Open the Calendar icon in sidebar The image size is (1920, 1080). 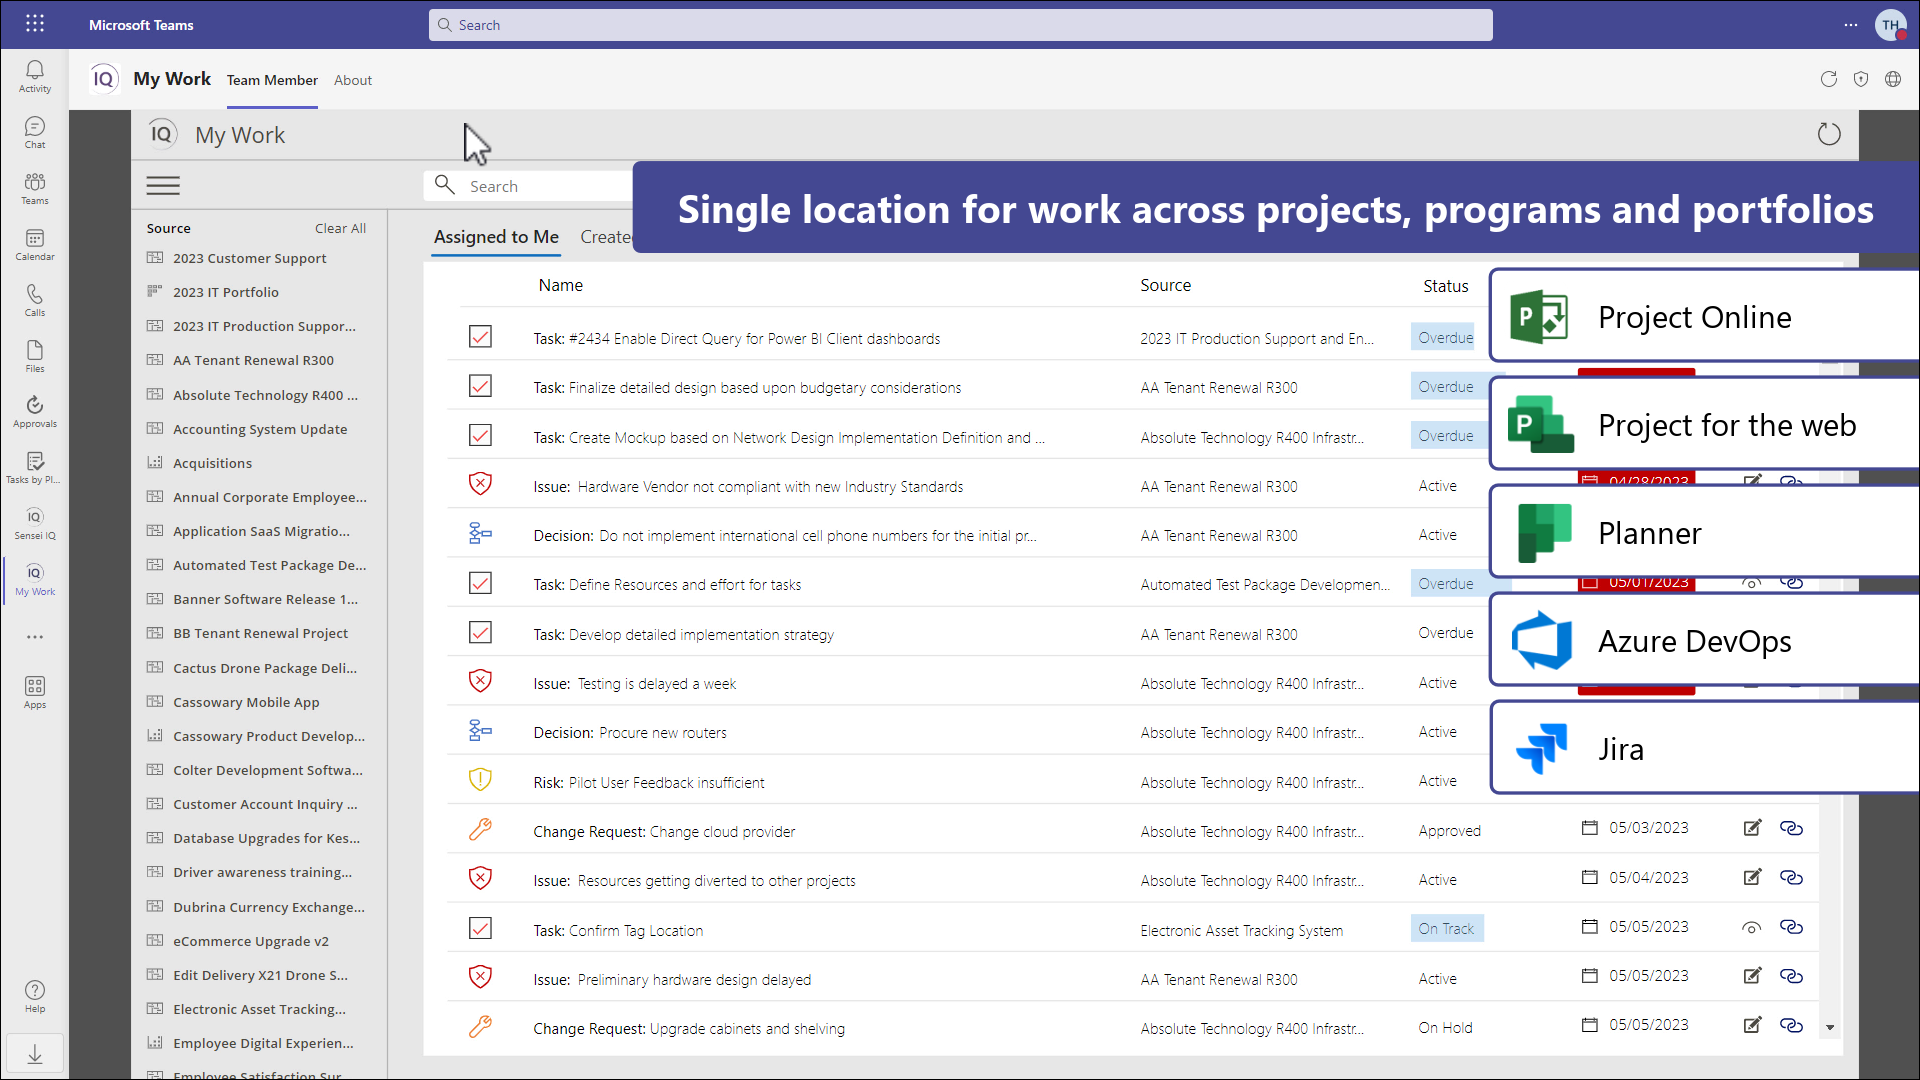35,244
